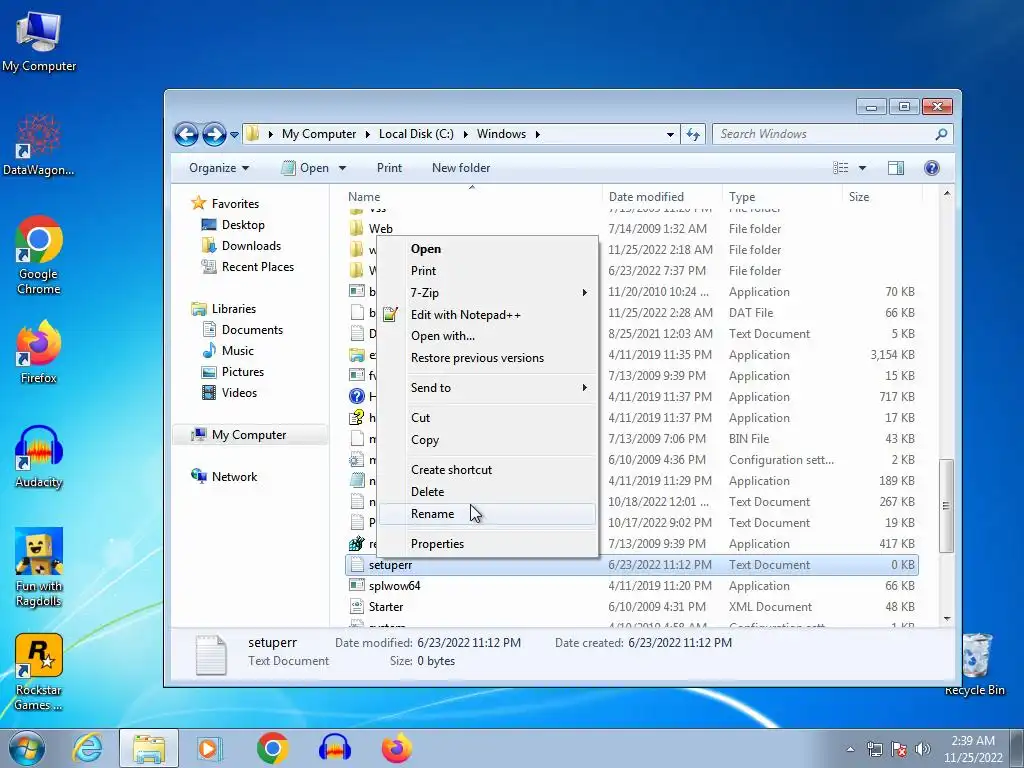Viewport: 1024px width, 768px height.
Task: Open Firefox from the taskbar
Action: coord(397,748)
